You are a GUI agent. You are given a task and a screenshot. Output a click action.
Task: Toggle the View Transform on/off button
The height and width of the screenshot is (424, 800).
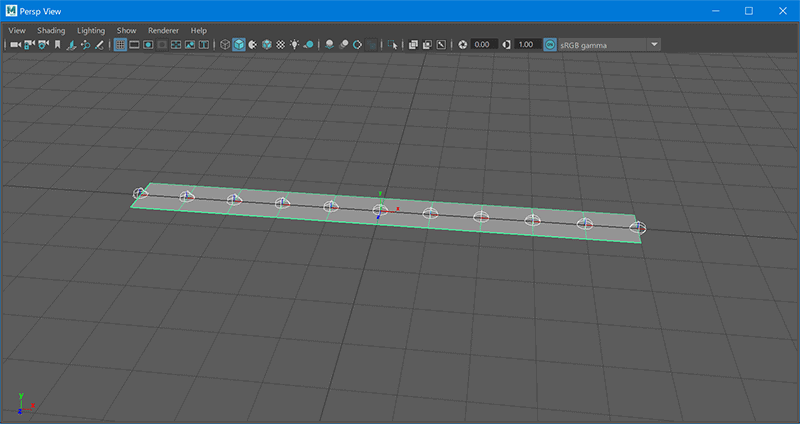[x=549, y=45]
